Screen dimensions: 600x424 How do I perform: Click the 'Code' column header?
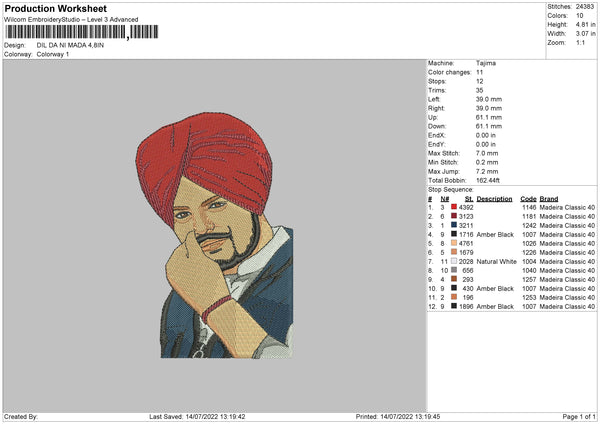point(528,199)
